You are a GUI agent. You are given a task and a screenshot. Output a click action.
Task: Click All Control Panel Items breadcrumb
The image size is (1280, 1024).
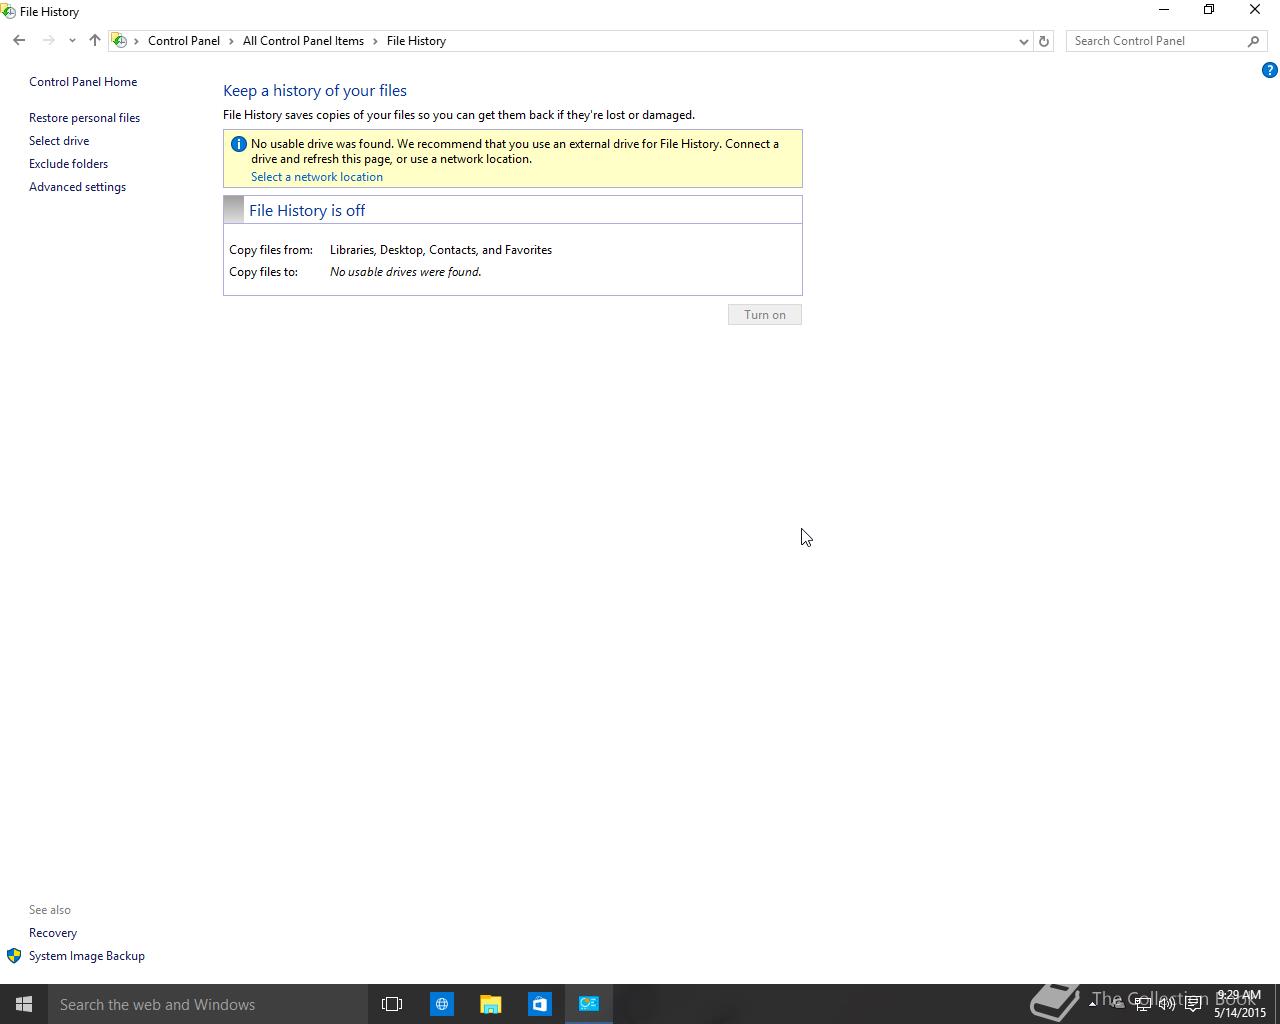pyautogui.click(x=303, y=41)
